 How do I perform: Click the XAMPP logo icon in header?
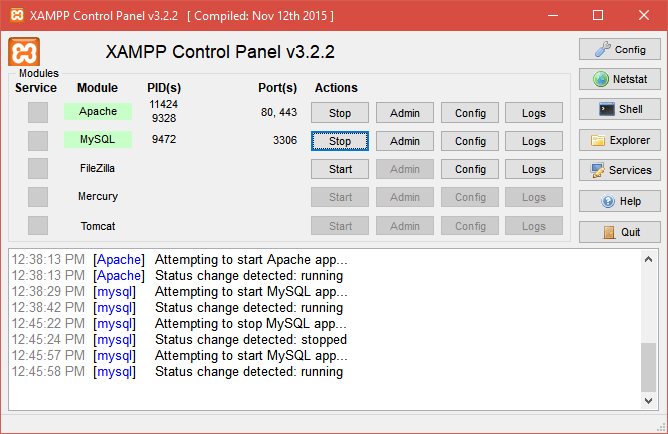tap(24, 53)
